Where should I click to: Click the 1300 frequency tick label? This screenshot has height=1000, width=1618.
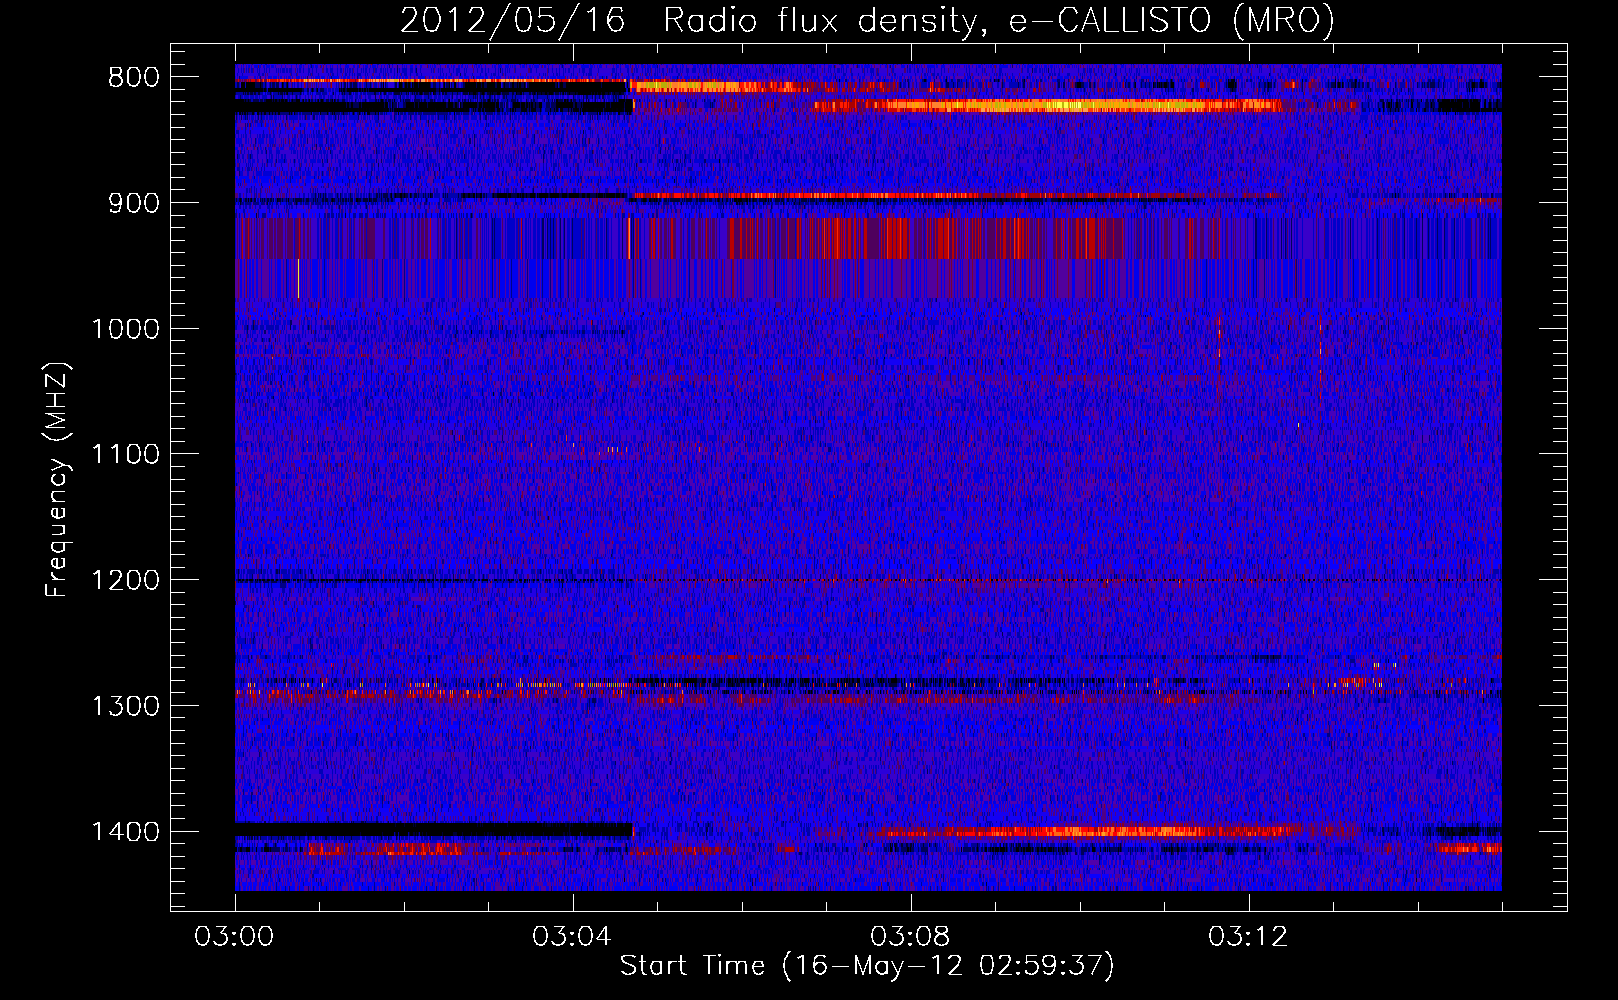[x=125, y=706]
